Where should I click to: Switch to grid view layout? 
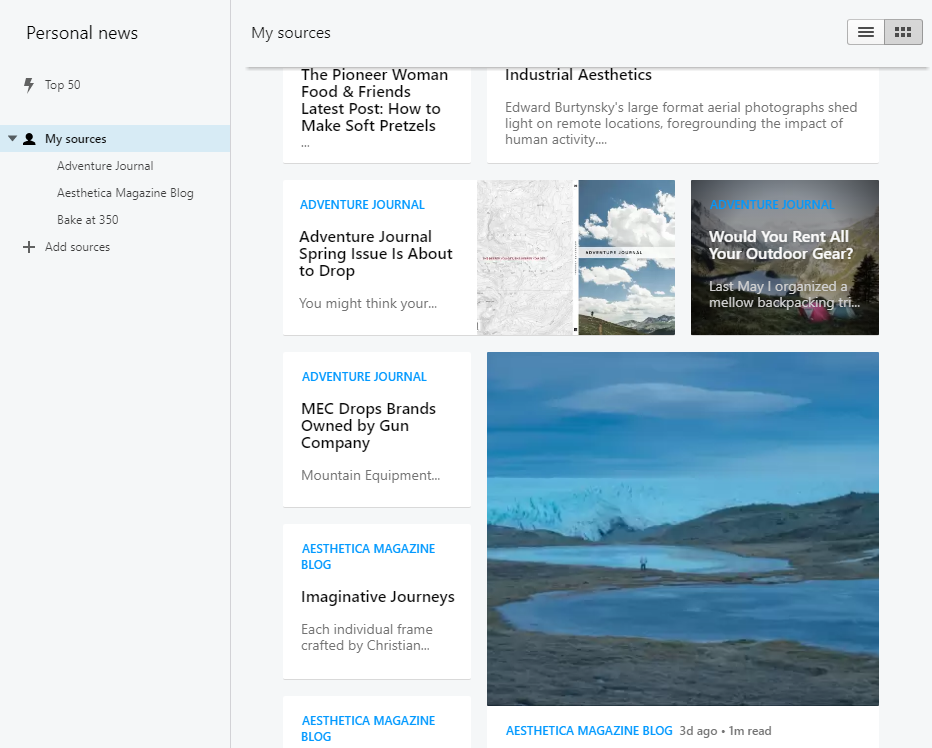coord(903,32)
